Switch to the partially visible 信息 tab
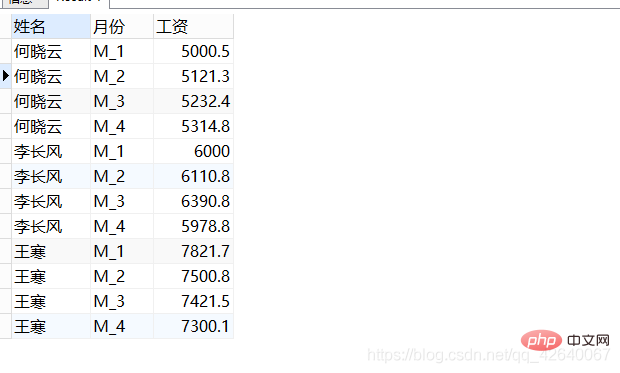 coord(24,3)
